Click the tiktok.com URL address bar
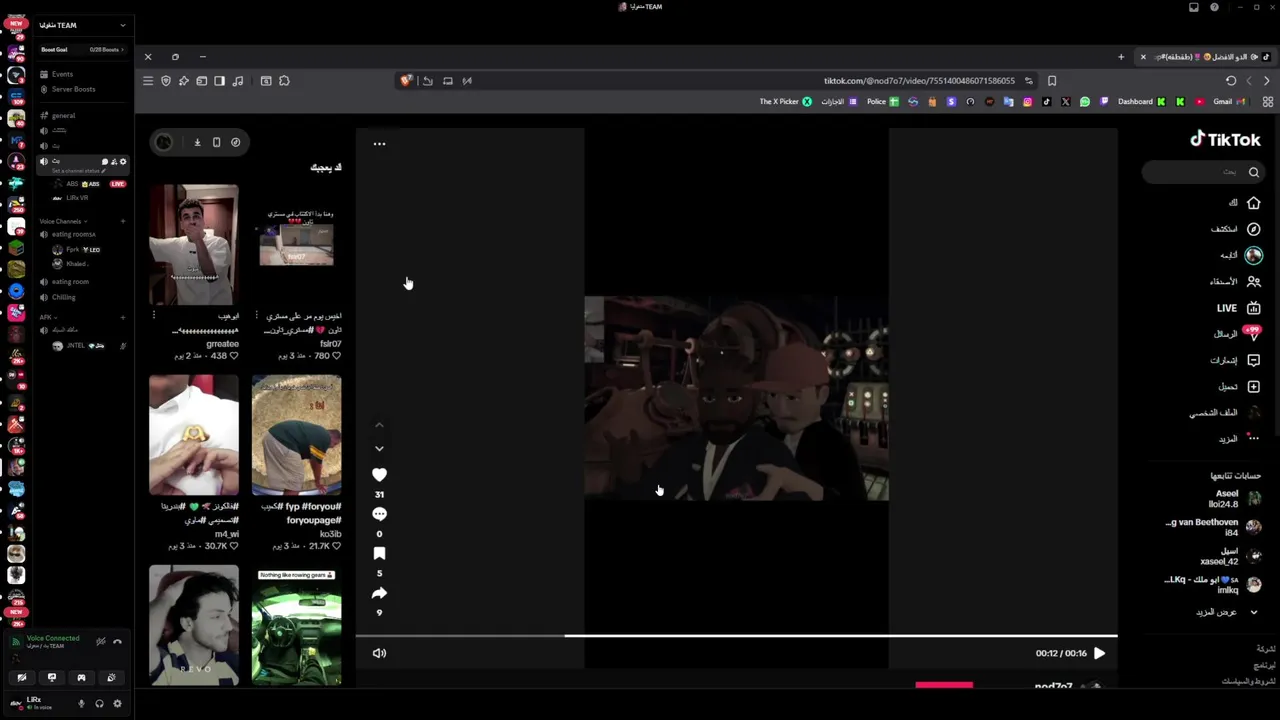 click(x=919, y=81)
